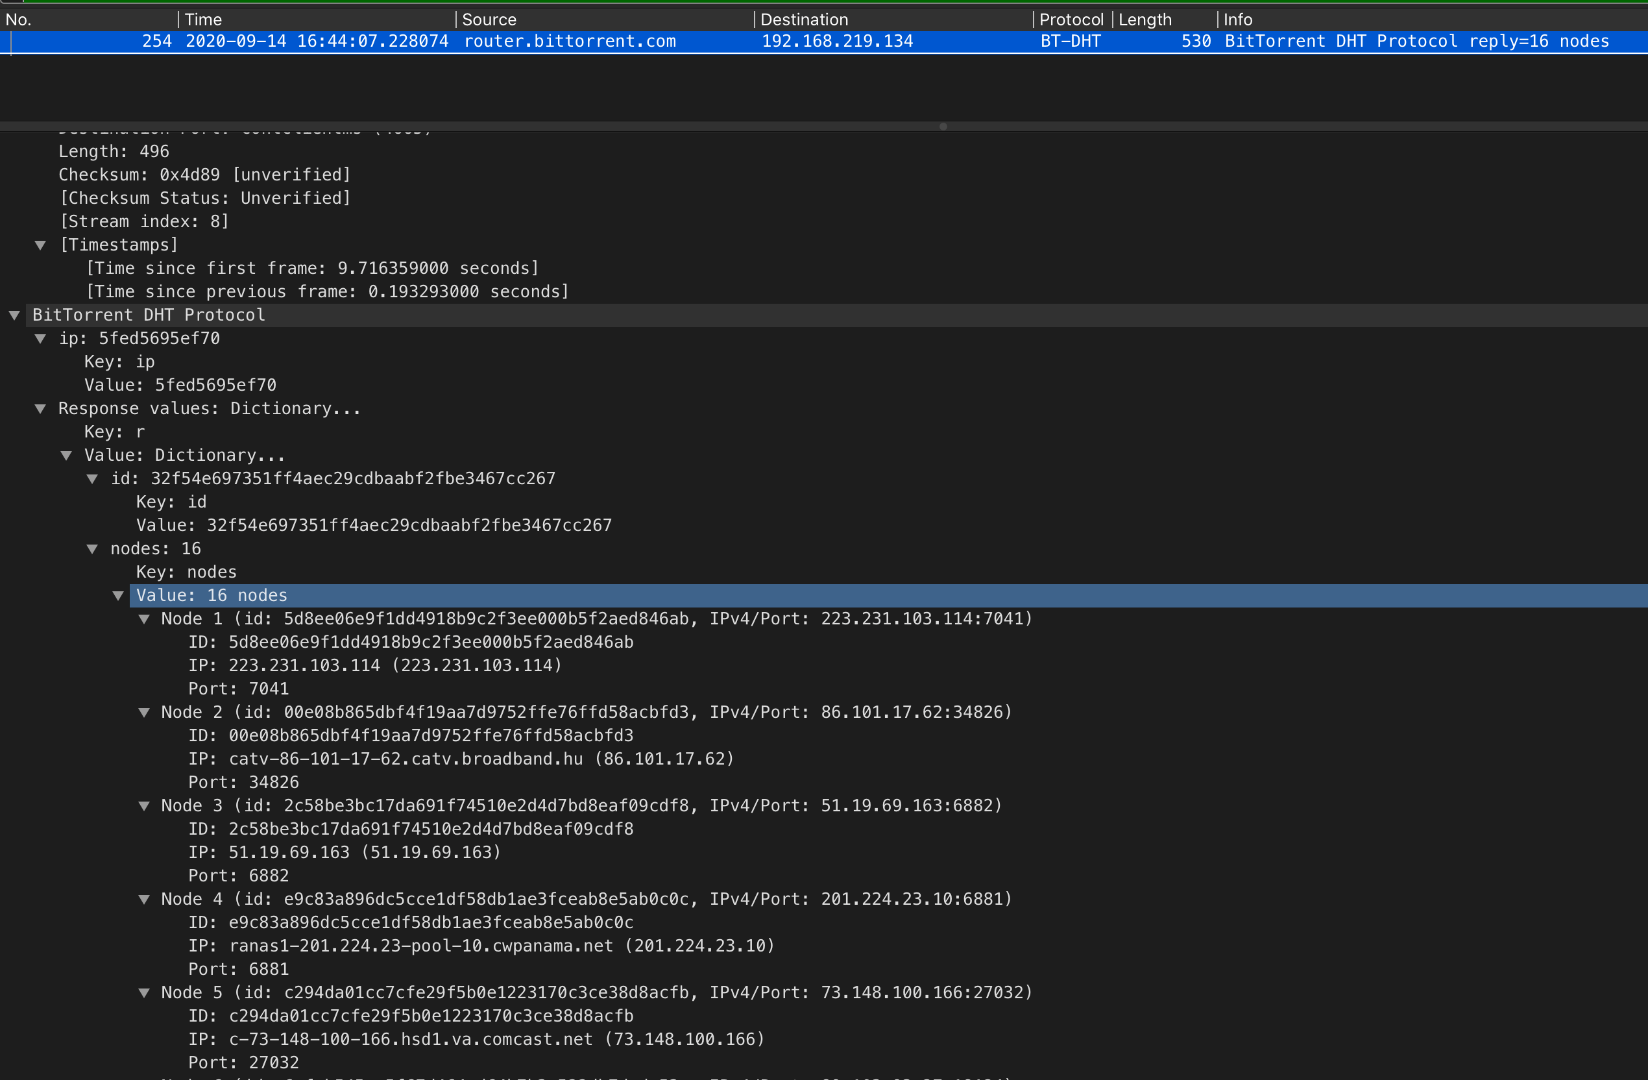
Task: Select the 'Port: 6881' line of Node 4
Action: 238,969
